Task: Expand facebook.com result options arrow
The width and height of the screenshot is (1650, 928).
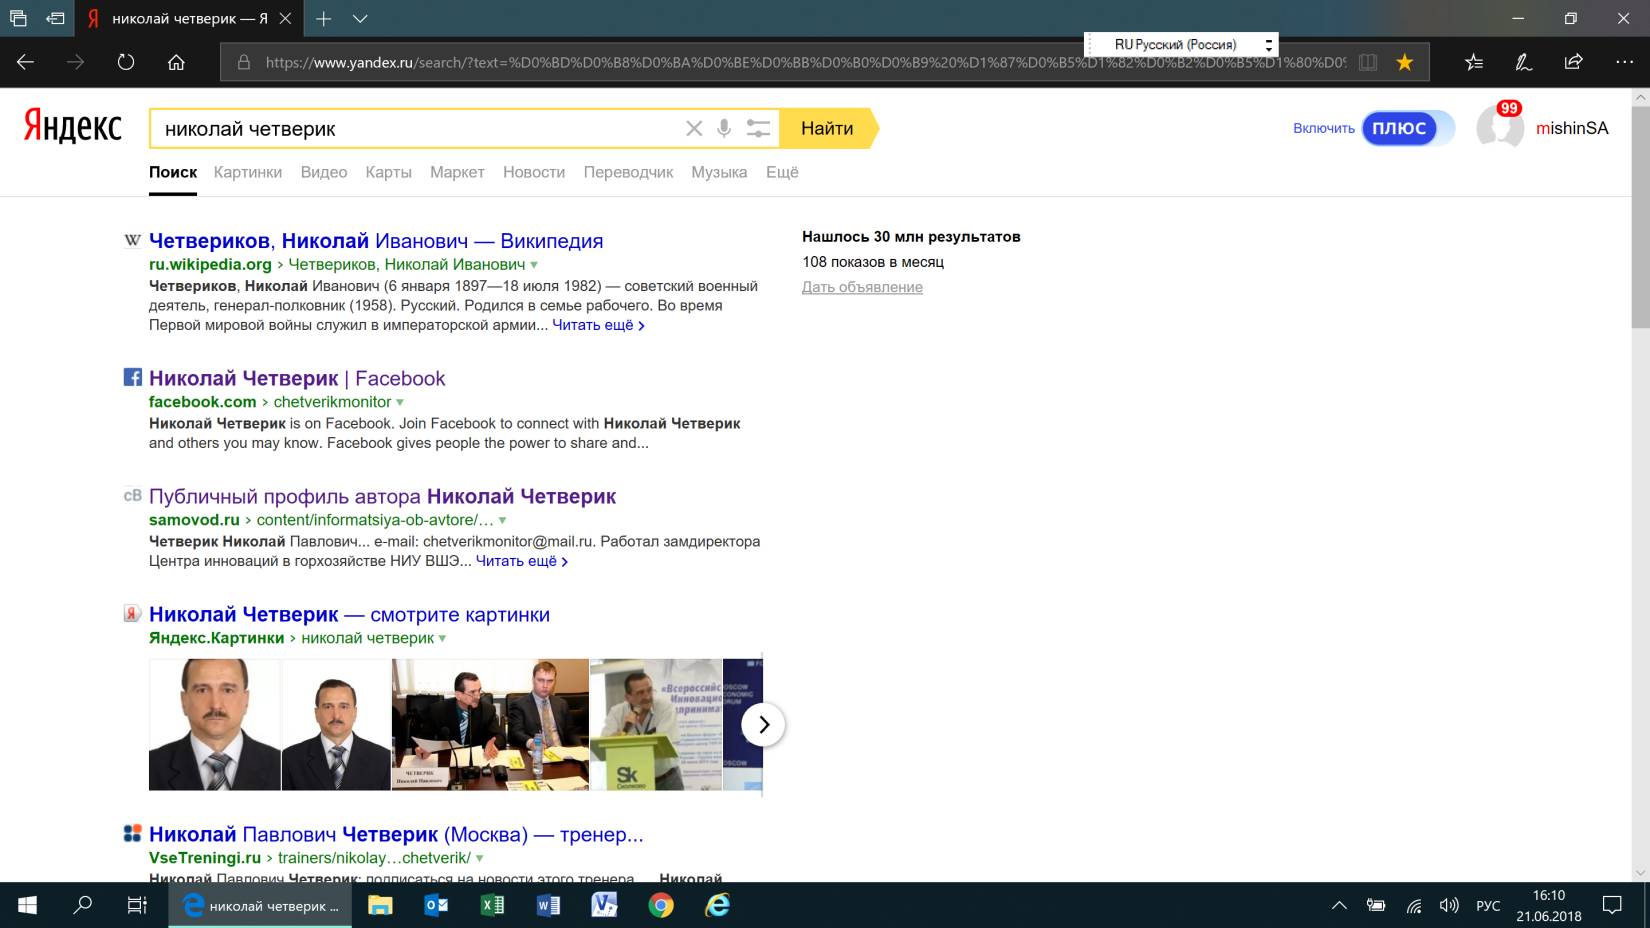Action: pos(400,402)
